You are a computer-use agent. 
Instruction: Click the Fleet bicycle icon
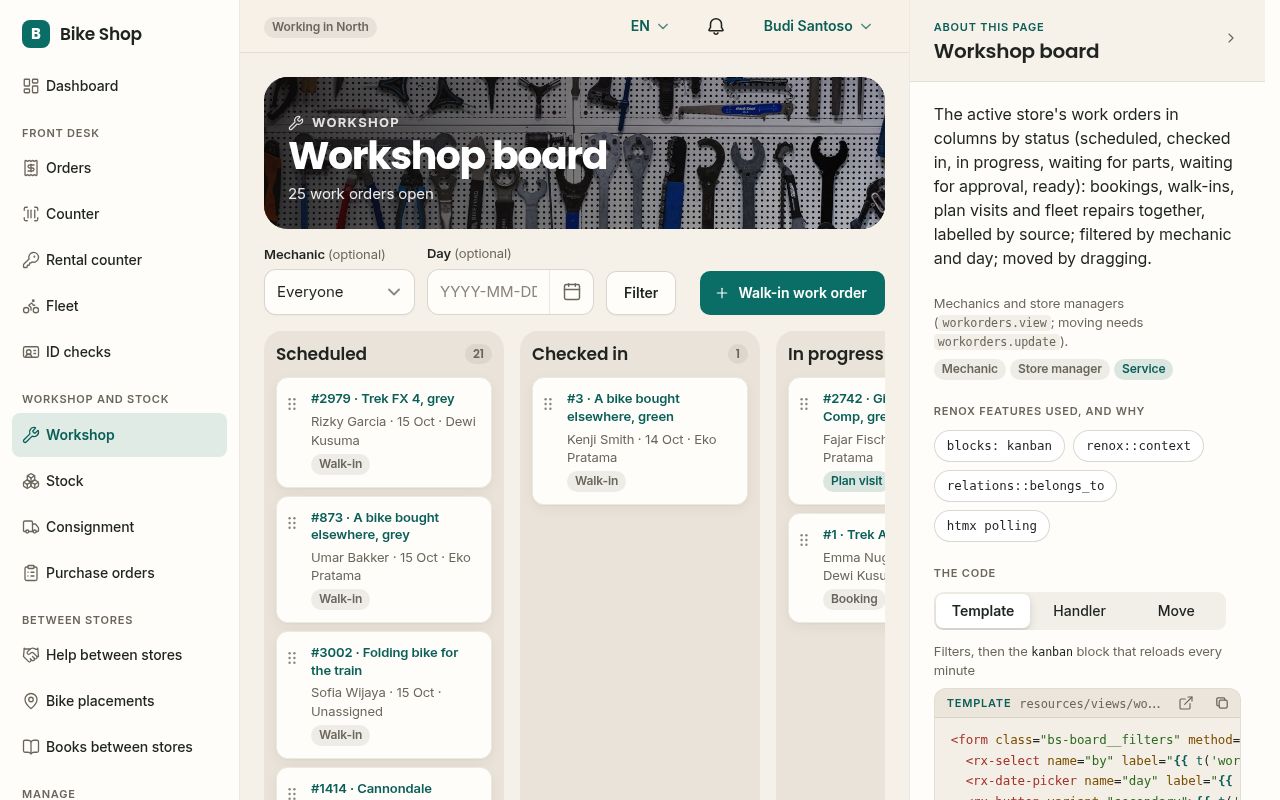(x=31, y=306)
